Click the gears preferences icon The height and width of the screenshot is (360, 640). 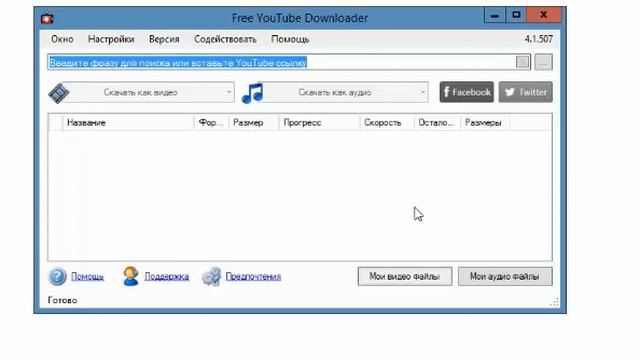point(211,276)
